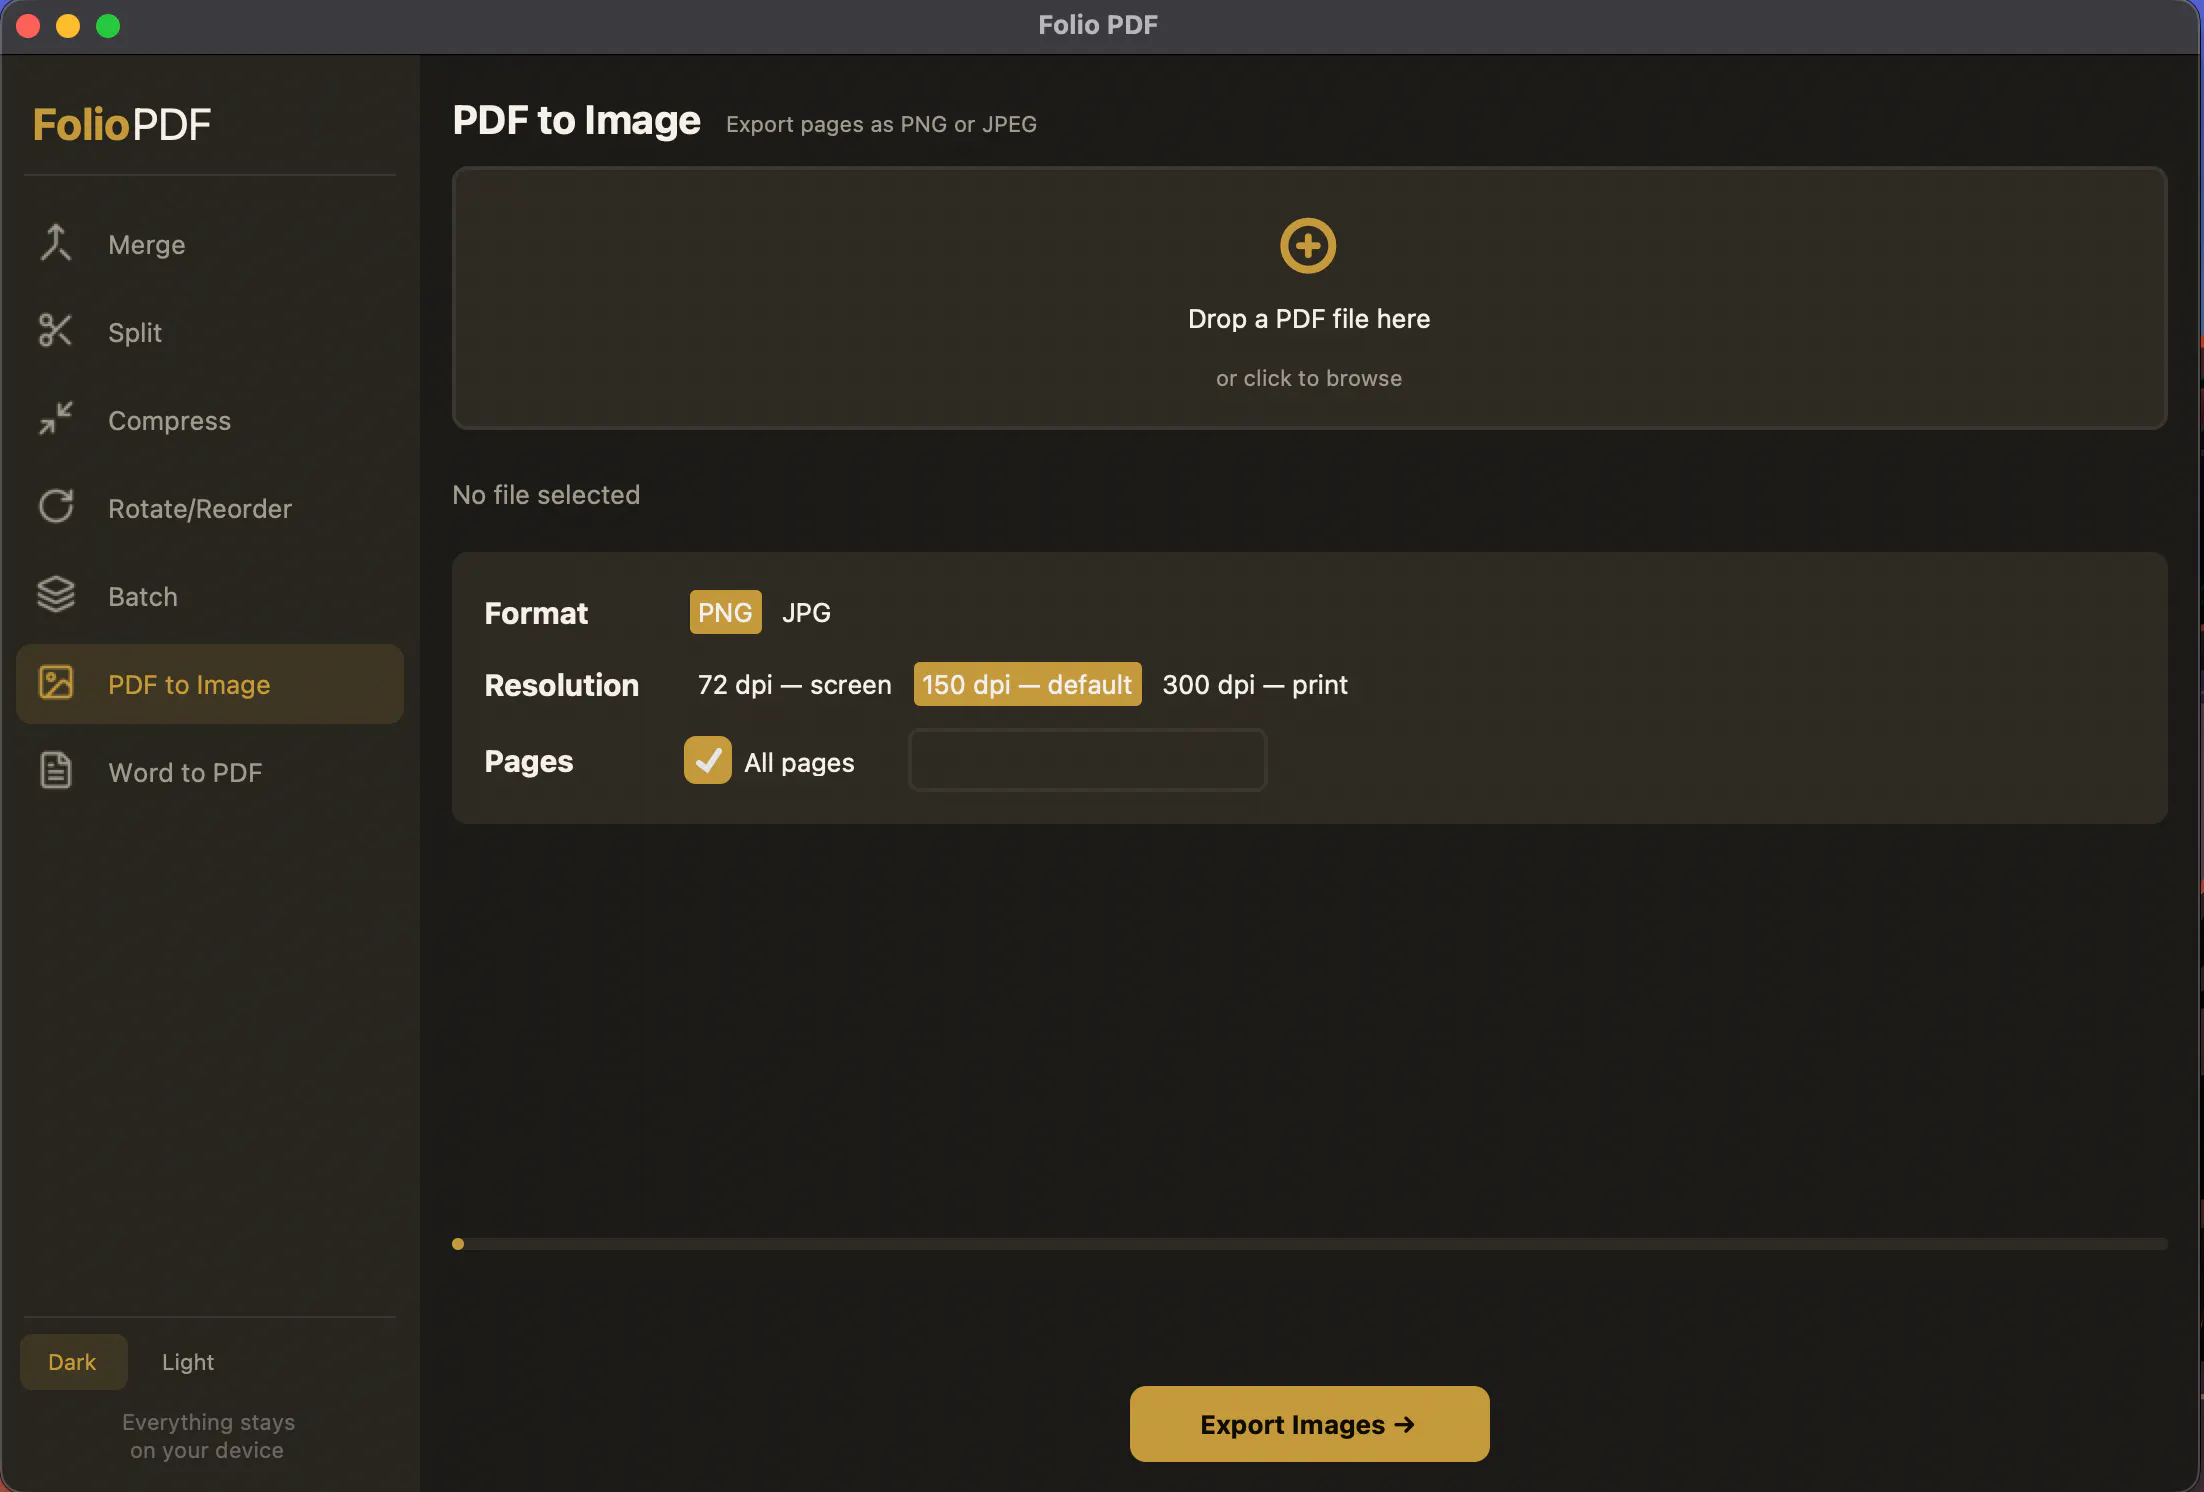Image resolution: width=2204 pixels, height=1492 pixels.
Task: Click the Split scissors icon
Action: click(56, 331)
